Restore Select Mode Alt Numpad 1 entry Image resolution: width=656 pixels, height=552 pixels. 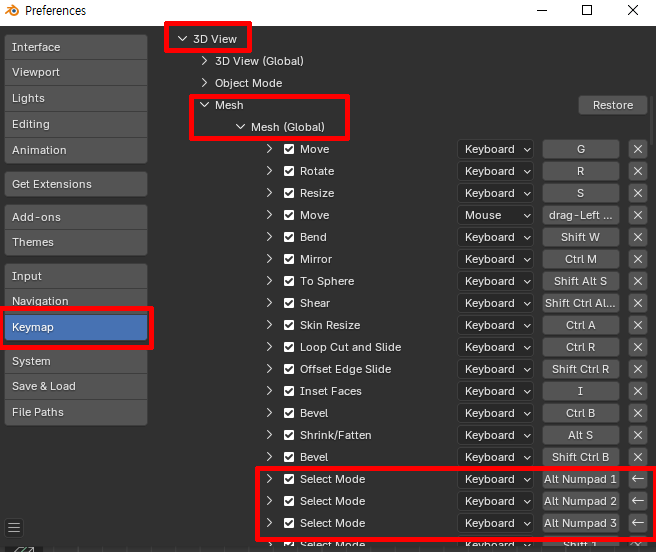[x=638, y=479]
